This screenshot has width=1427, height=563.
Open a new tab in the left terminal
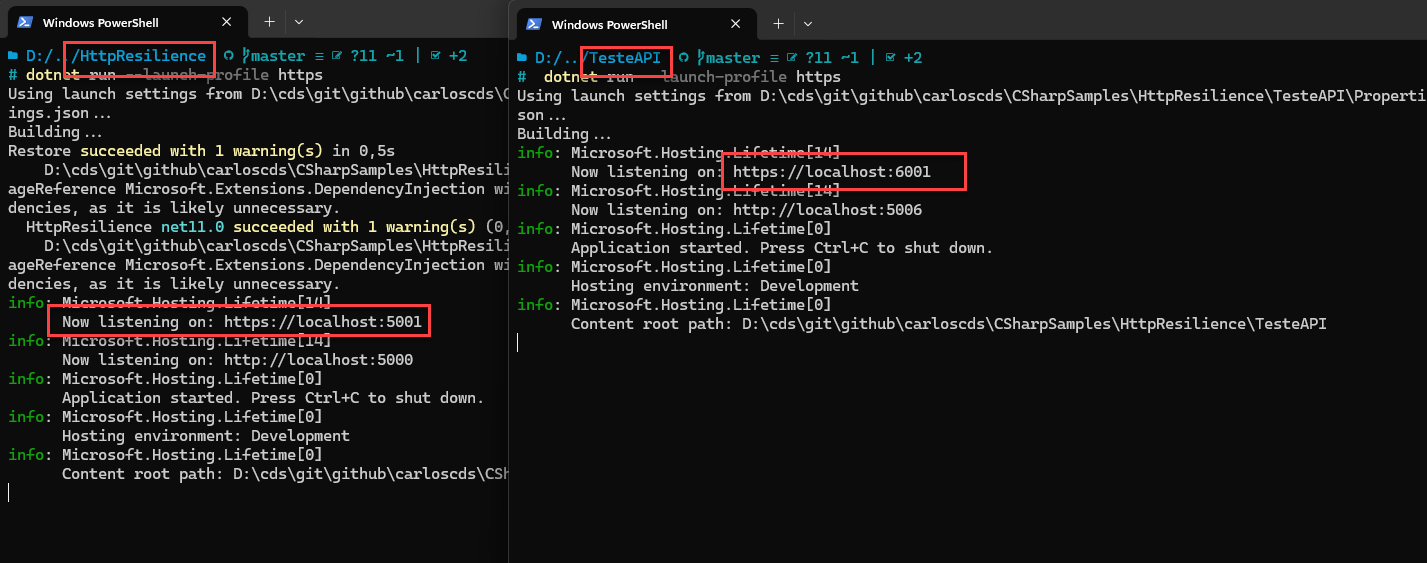[269, 22]
